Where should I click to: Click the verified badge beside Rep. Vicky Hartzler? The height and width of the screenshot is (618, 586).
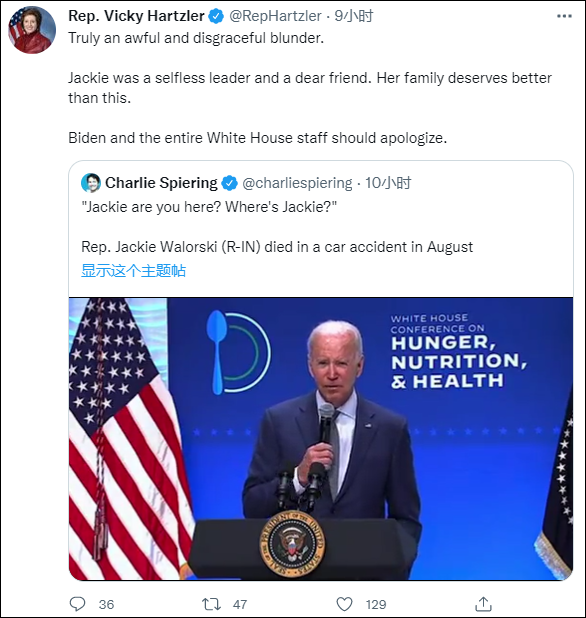tap(216, 16)
